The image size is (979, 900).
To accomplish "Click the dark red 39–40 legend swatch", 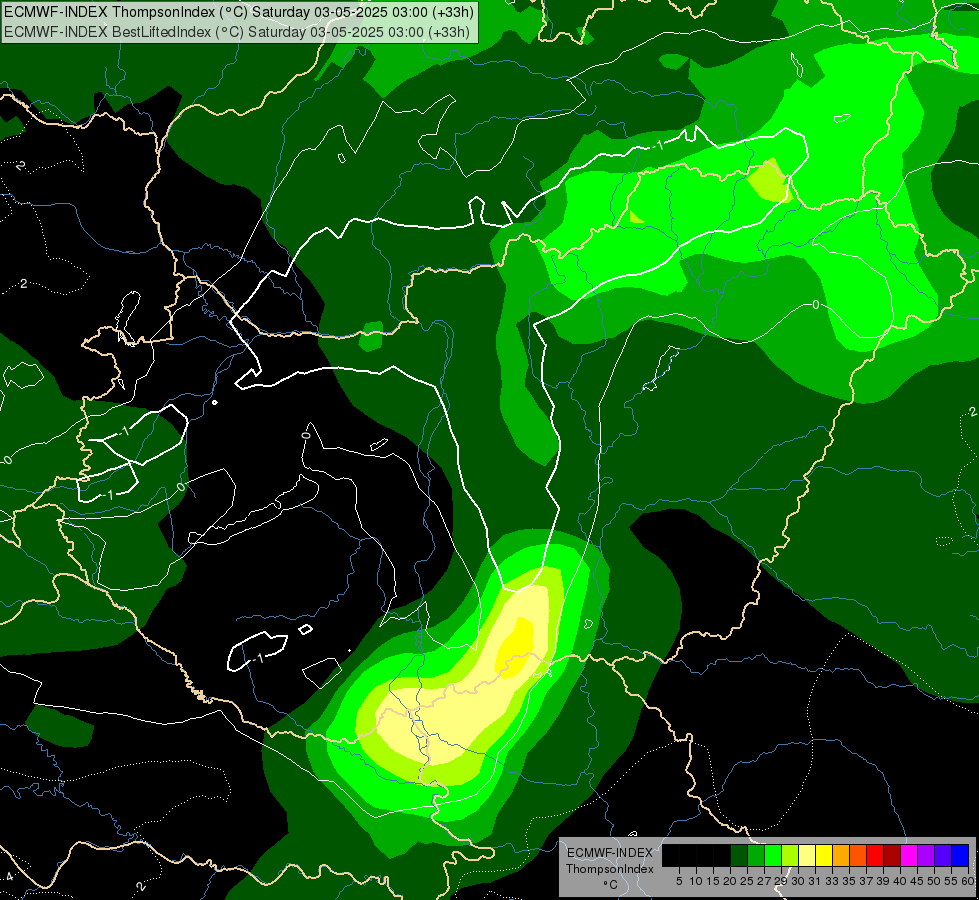I will tap(892, 855).
